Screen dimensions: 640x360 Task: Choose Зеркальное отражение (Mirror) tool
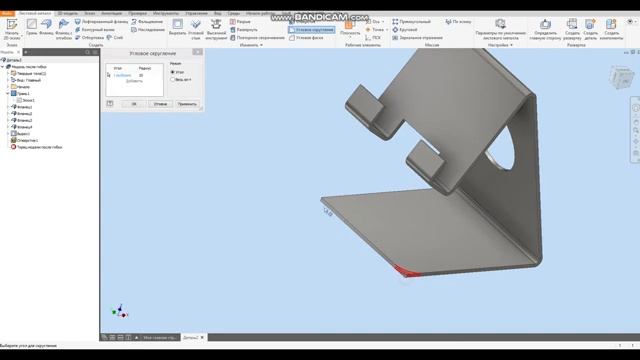point(418,38)
